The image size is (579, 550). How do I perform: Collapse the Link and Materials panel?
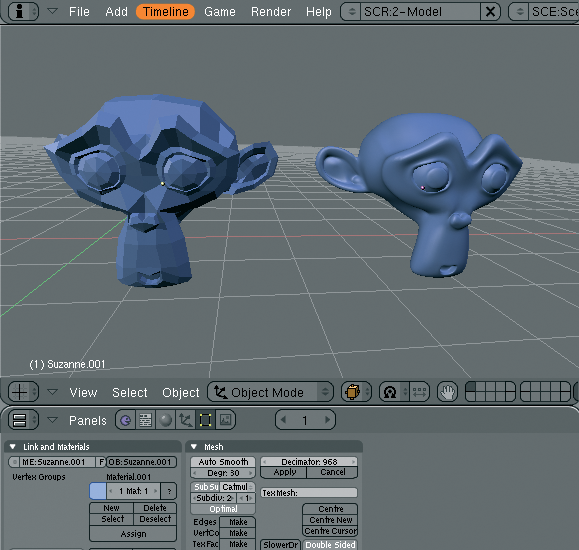[13, 447]
